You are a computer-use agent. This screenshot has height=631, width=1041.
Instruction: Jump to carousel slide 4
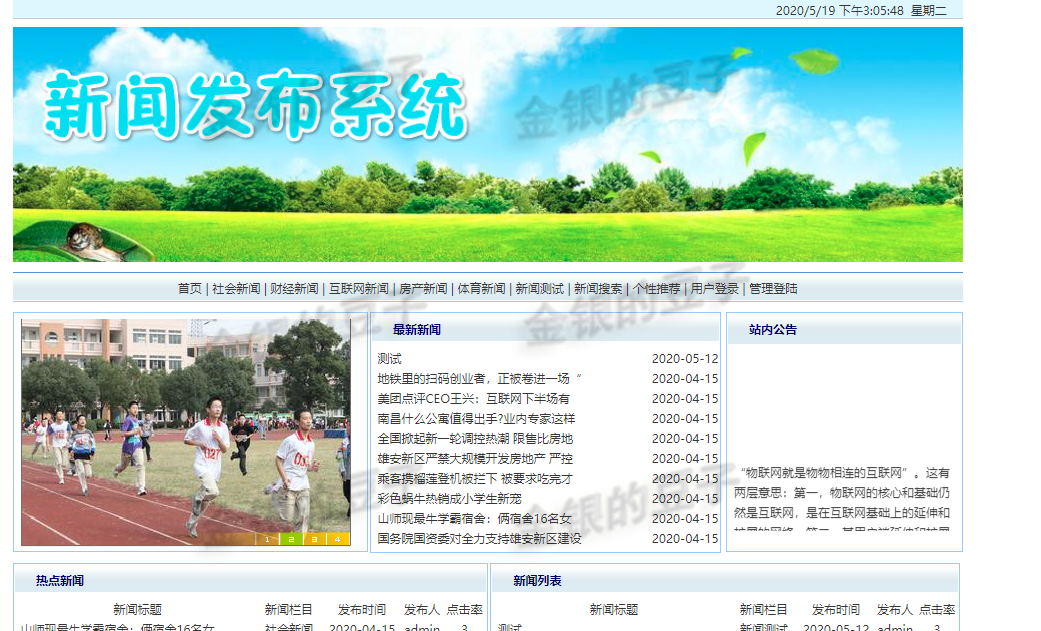pyautogui.click(x=337, y=538)
